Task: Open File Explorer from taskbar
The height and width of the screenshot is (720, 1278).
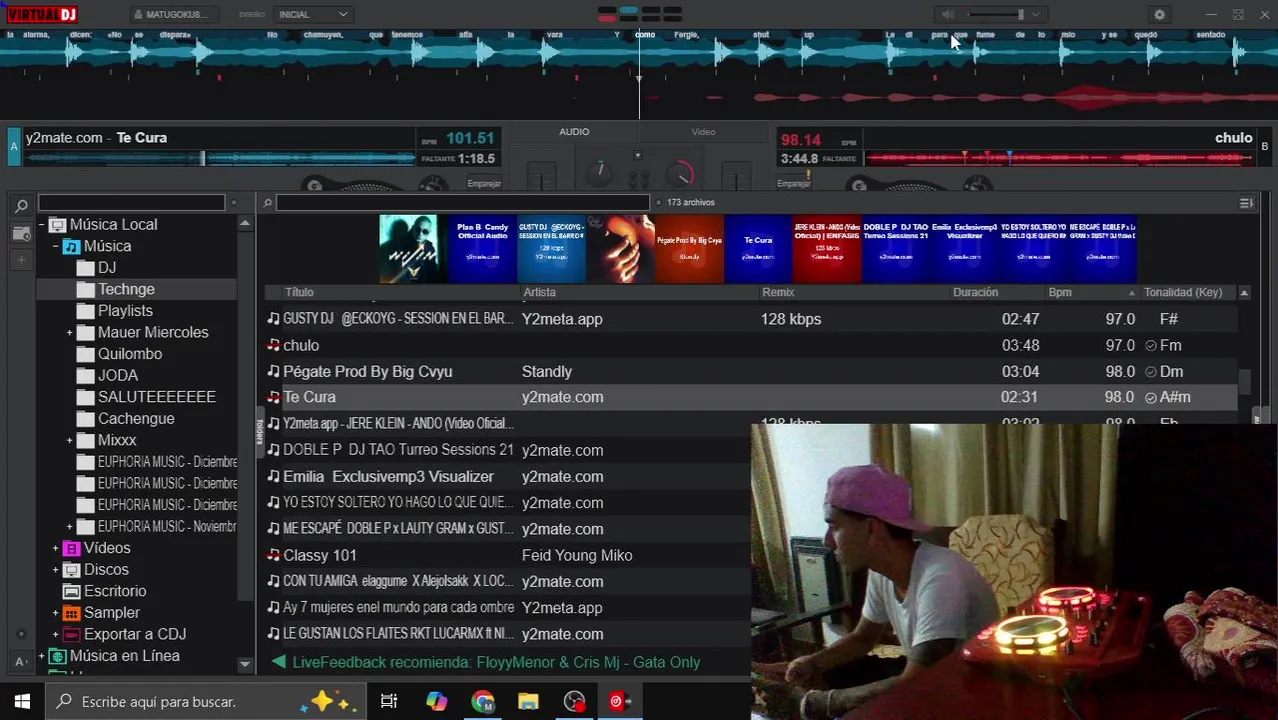Action: click(528, 701)
